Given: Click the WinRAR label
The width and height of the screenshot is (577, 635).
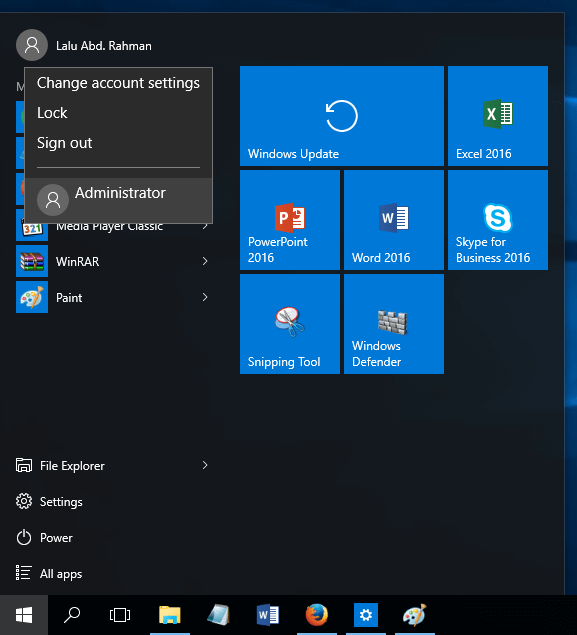Looking at the screenshot, I should [77, 262].
